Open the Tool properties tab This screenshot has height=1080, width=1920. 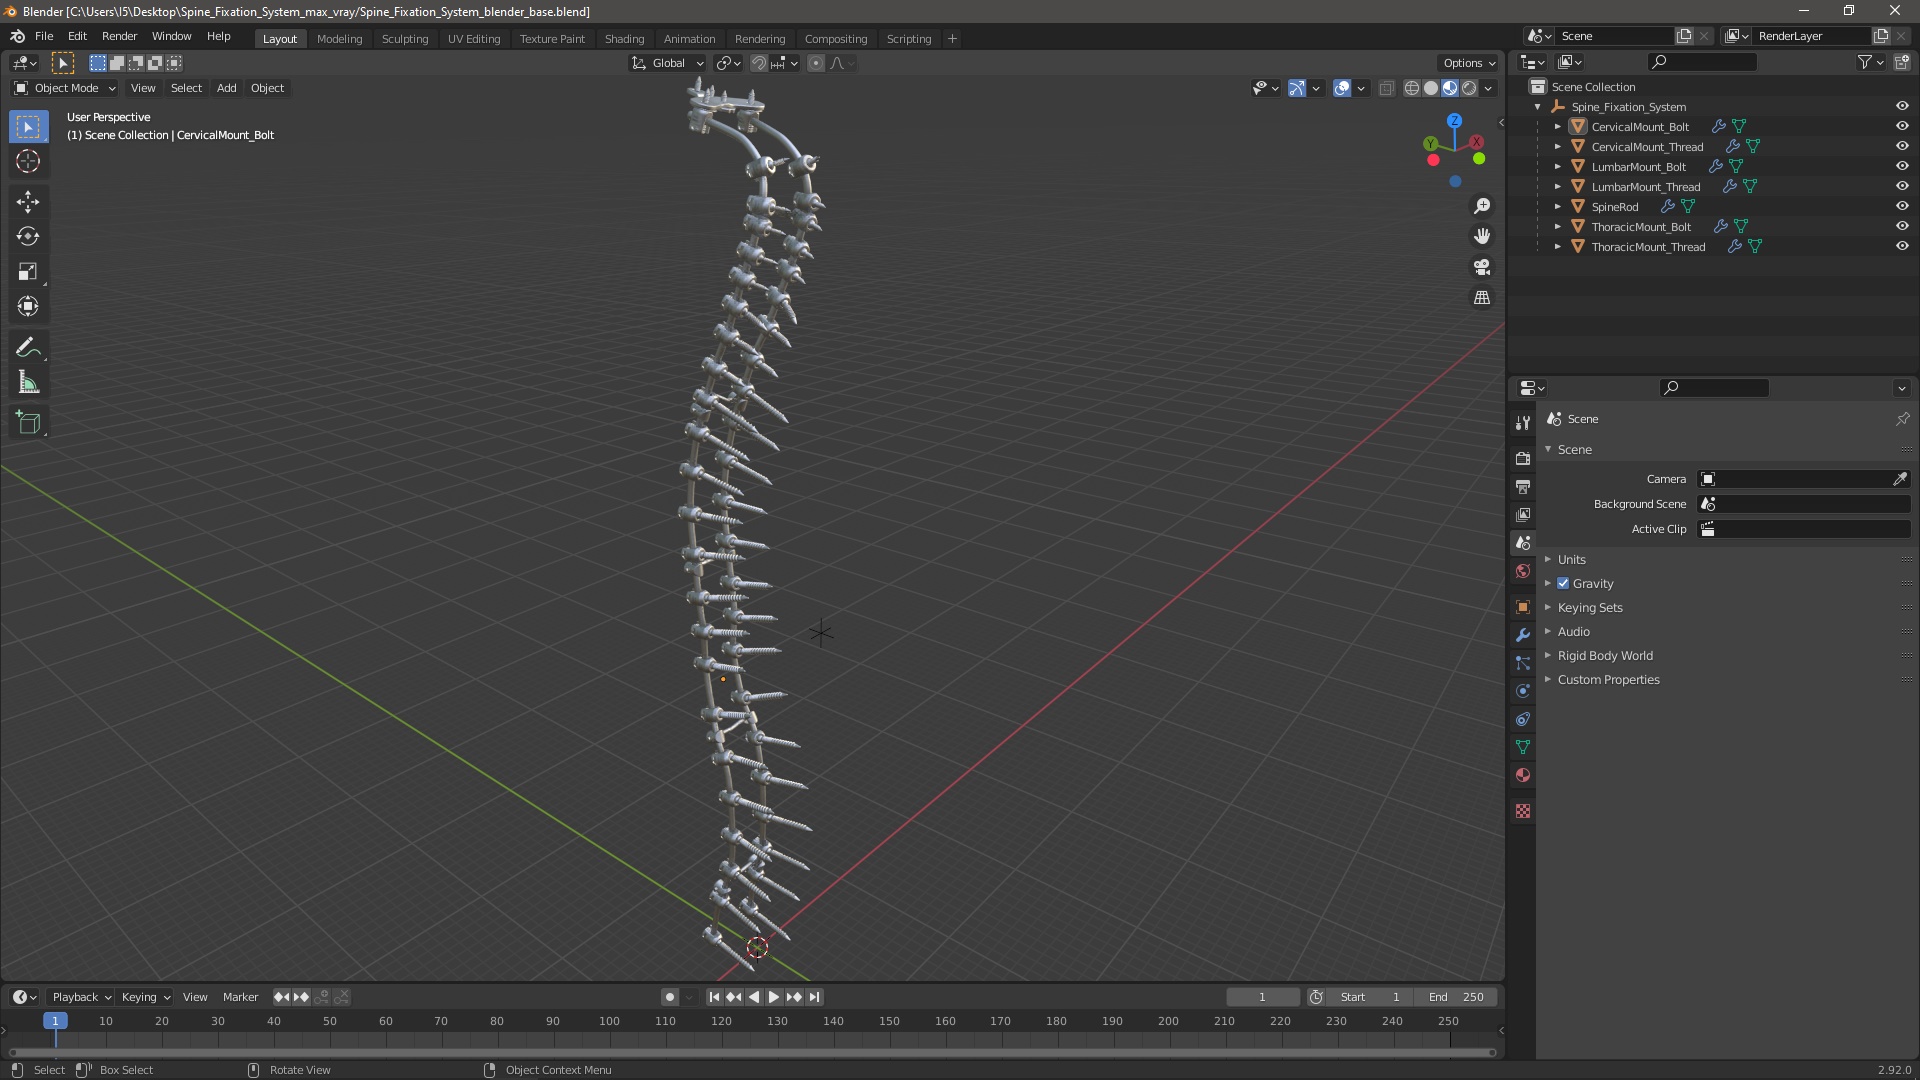point(1523,422)
